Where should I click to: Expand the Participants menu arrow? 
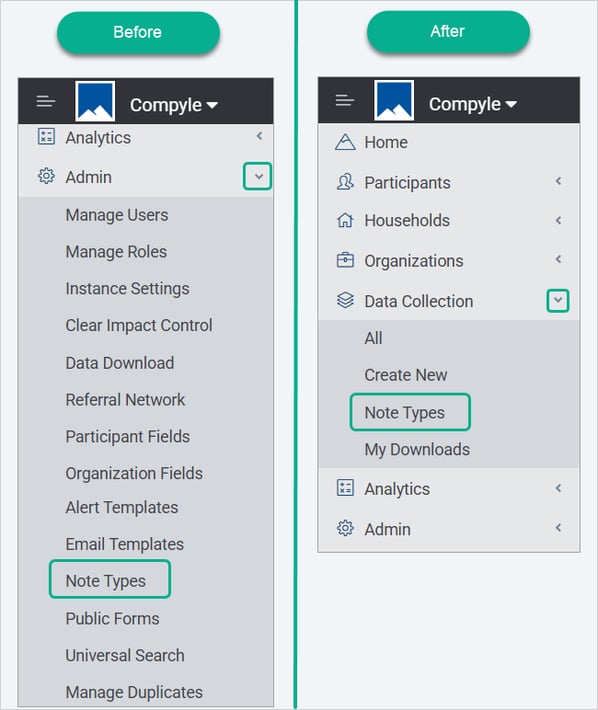(x=559, y=181)
